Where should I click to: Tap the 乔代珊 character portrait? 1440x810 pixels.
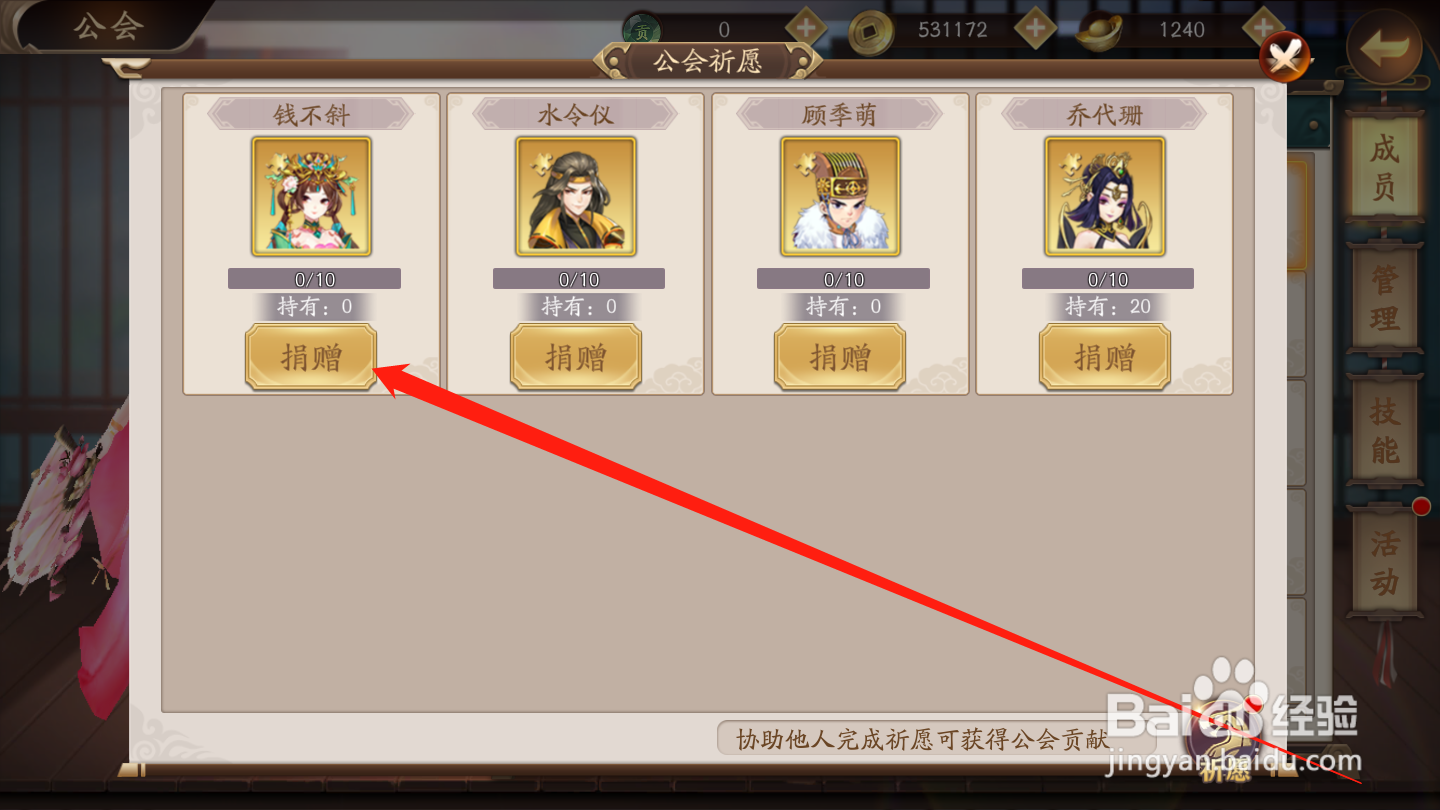pyautogui.click(x=1105, y=196)
